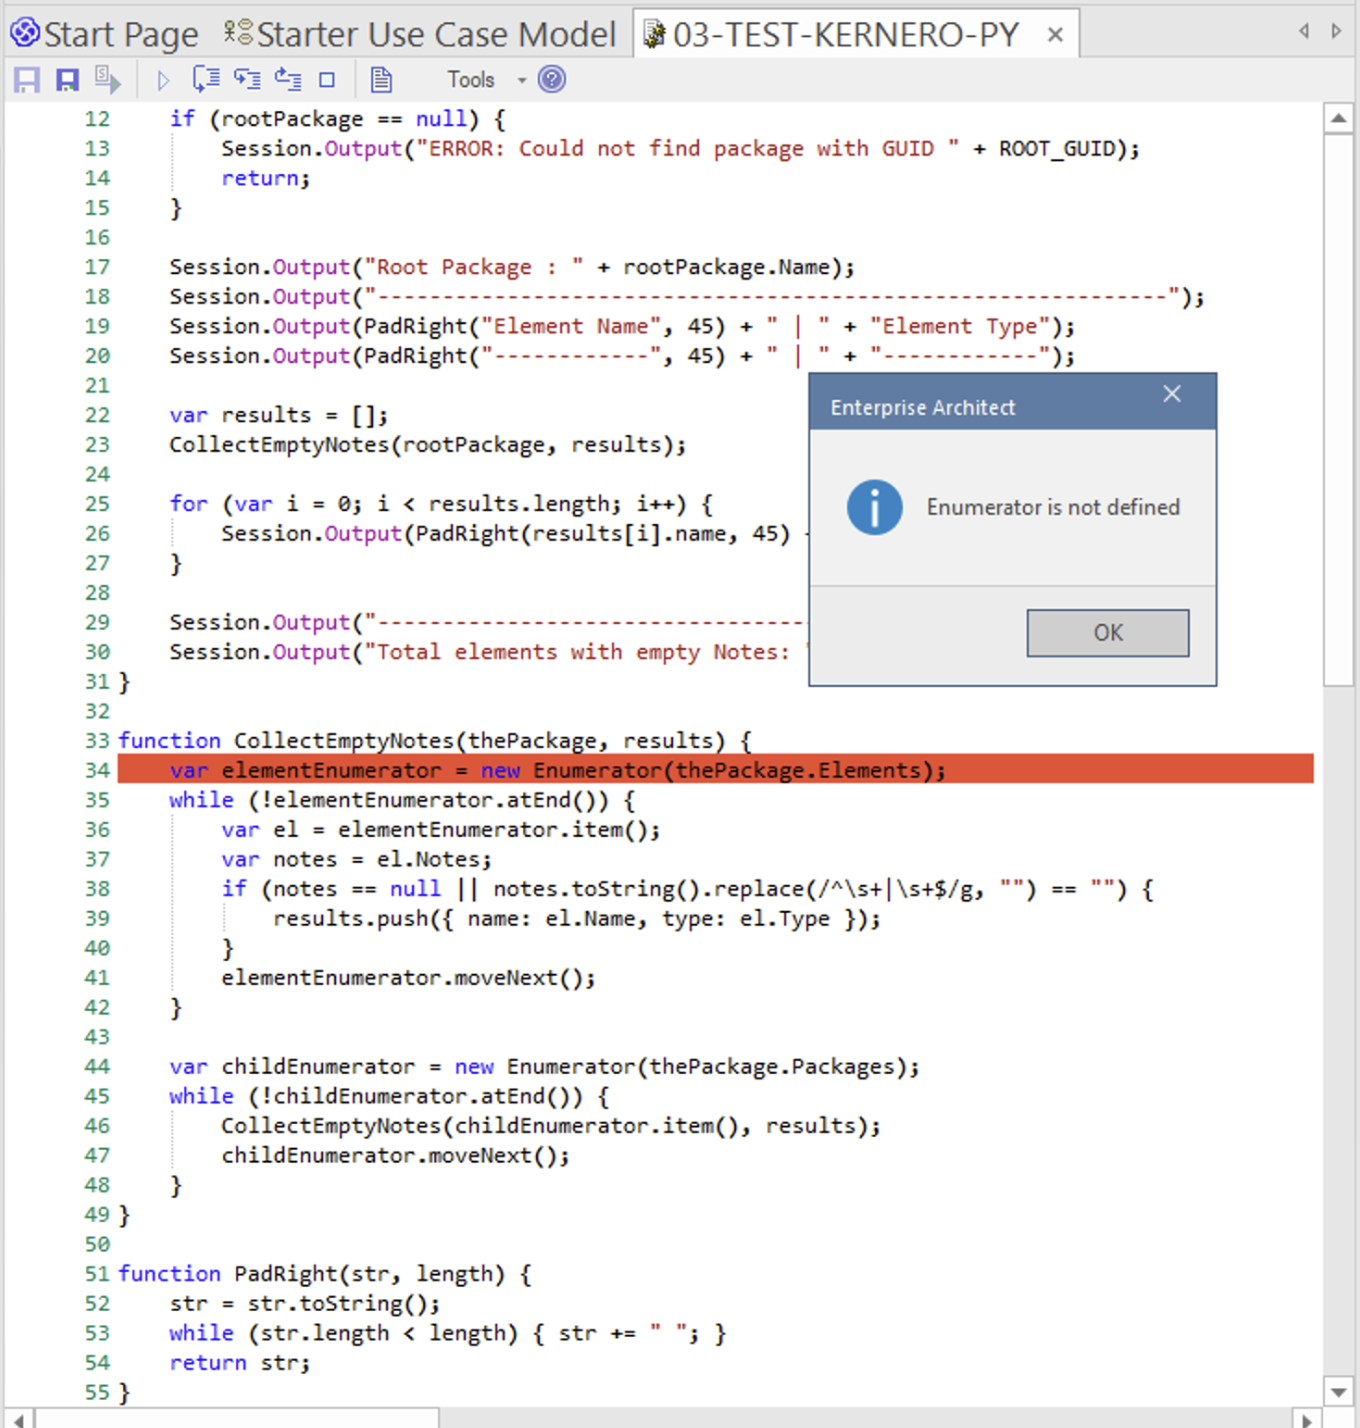The image size is (1360, 1428).
Task: Click 'CollectEmptyNotes(rootPackage, results);' on line 23
Action: point(428,445)
